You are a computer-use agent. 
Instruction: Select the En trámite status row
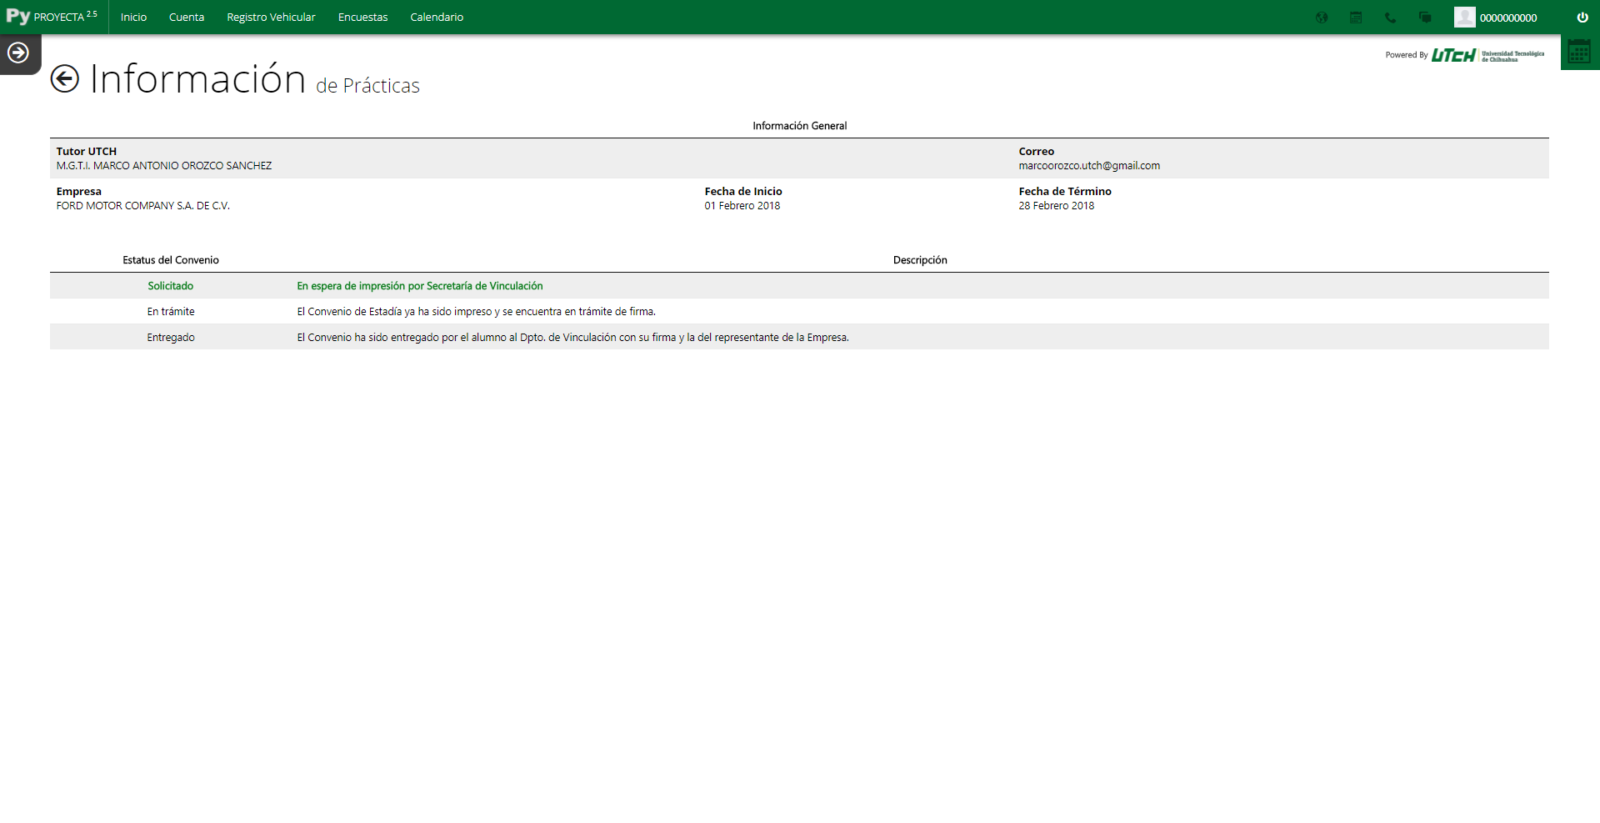[x=171, y=312]
